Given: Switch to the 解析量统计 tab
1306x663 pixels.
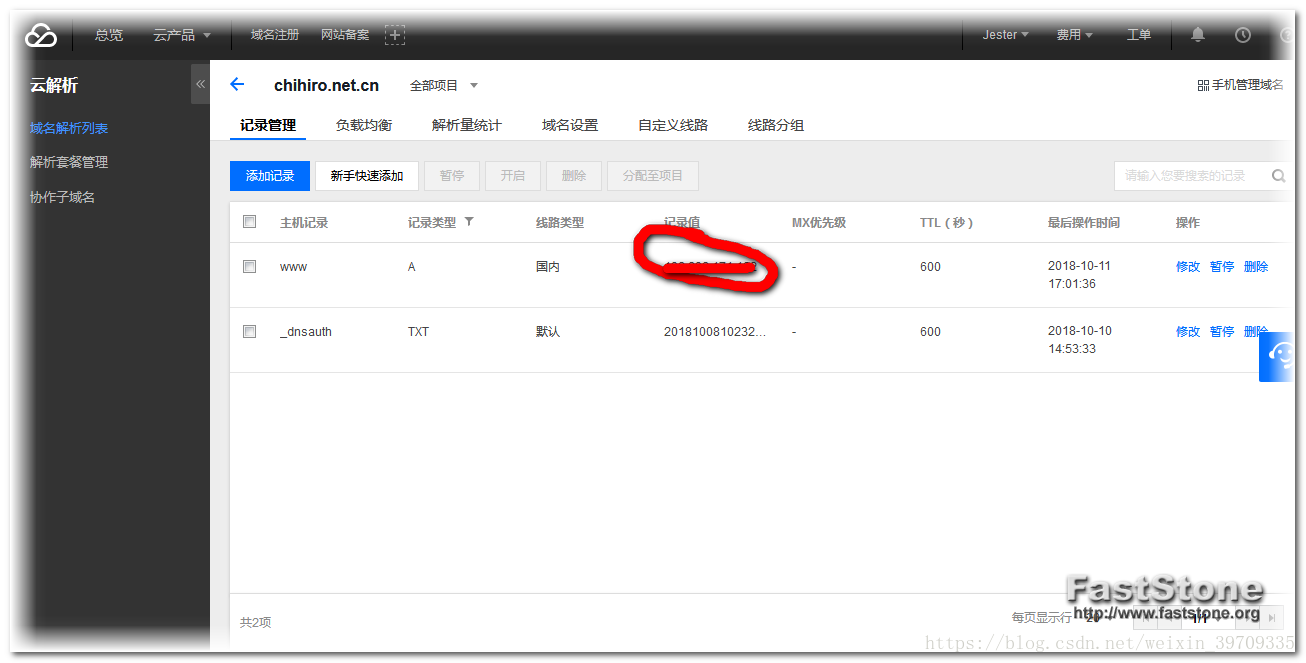Looking at the screenshot, I should [x=467, y=125].
